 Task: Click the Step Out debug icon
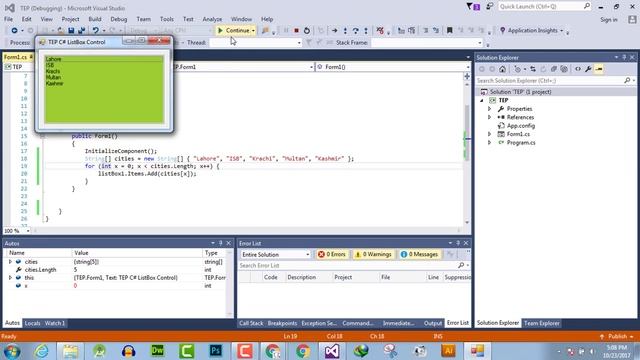[366, 31]
